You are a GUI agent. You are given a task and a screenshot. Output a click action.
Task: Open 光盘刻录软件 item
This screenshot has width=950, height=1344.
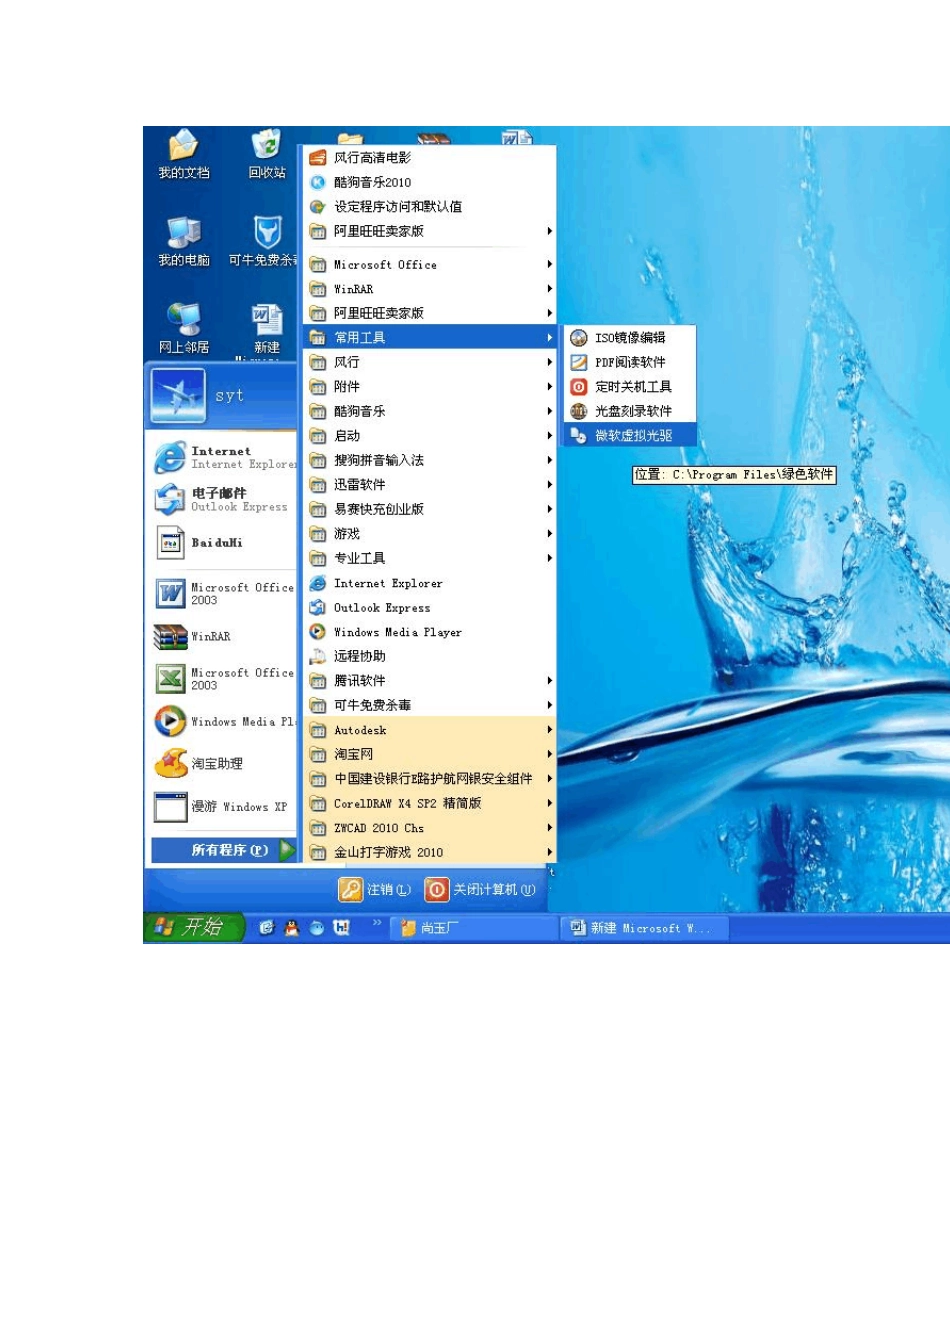630,411
